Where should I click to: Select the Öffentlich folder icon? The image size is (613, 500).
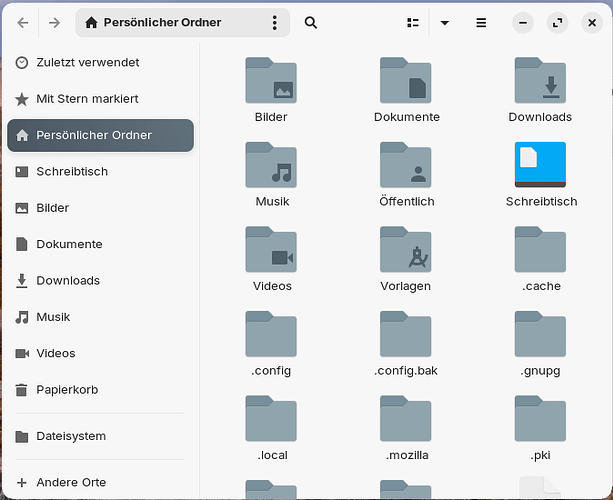(405, 165)
